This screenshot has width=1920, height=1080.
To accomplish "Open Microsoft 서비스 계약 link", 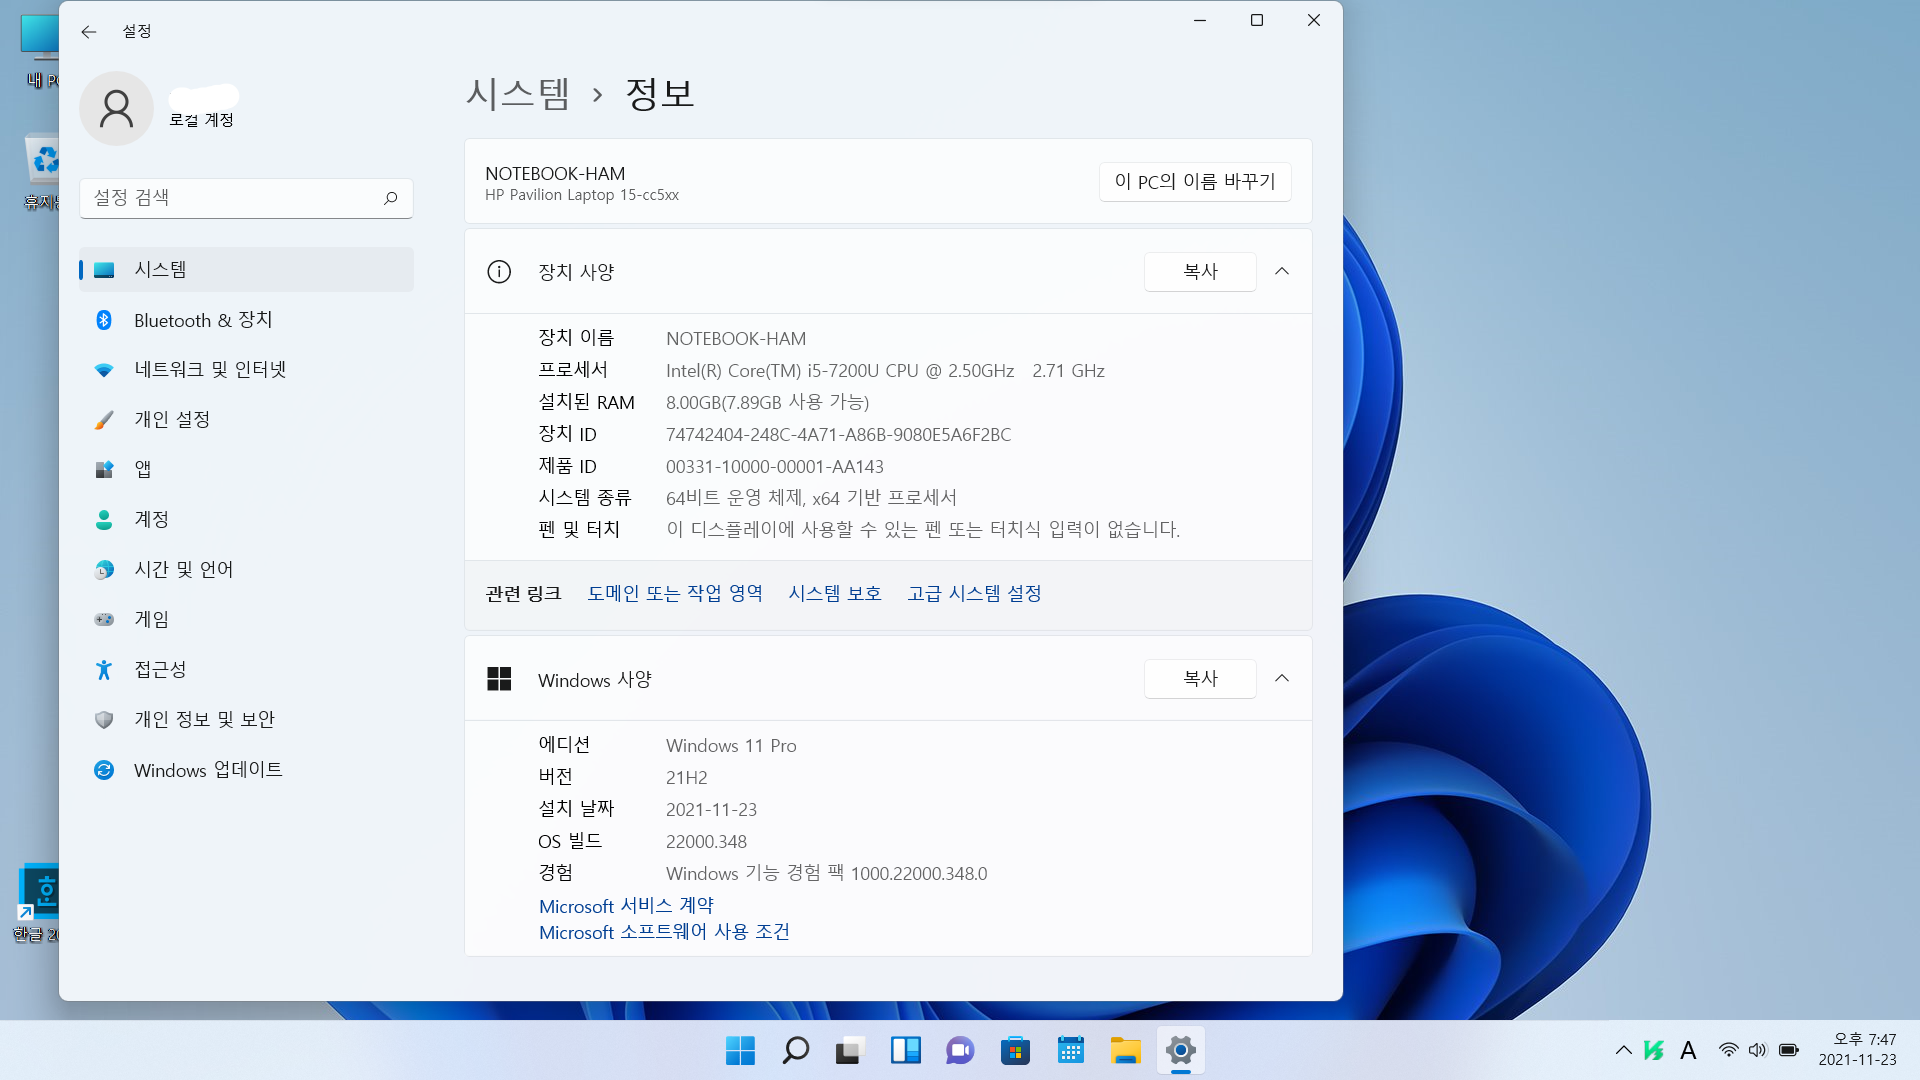I will tap(626, 906).
